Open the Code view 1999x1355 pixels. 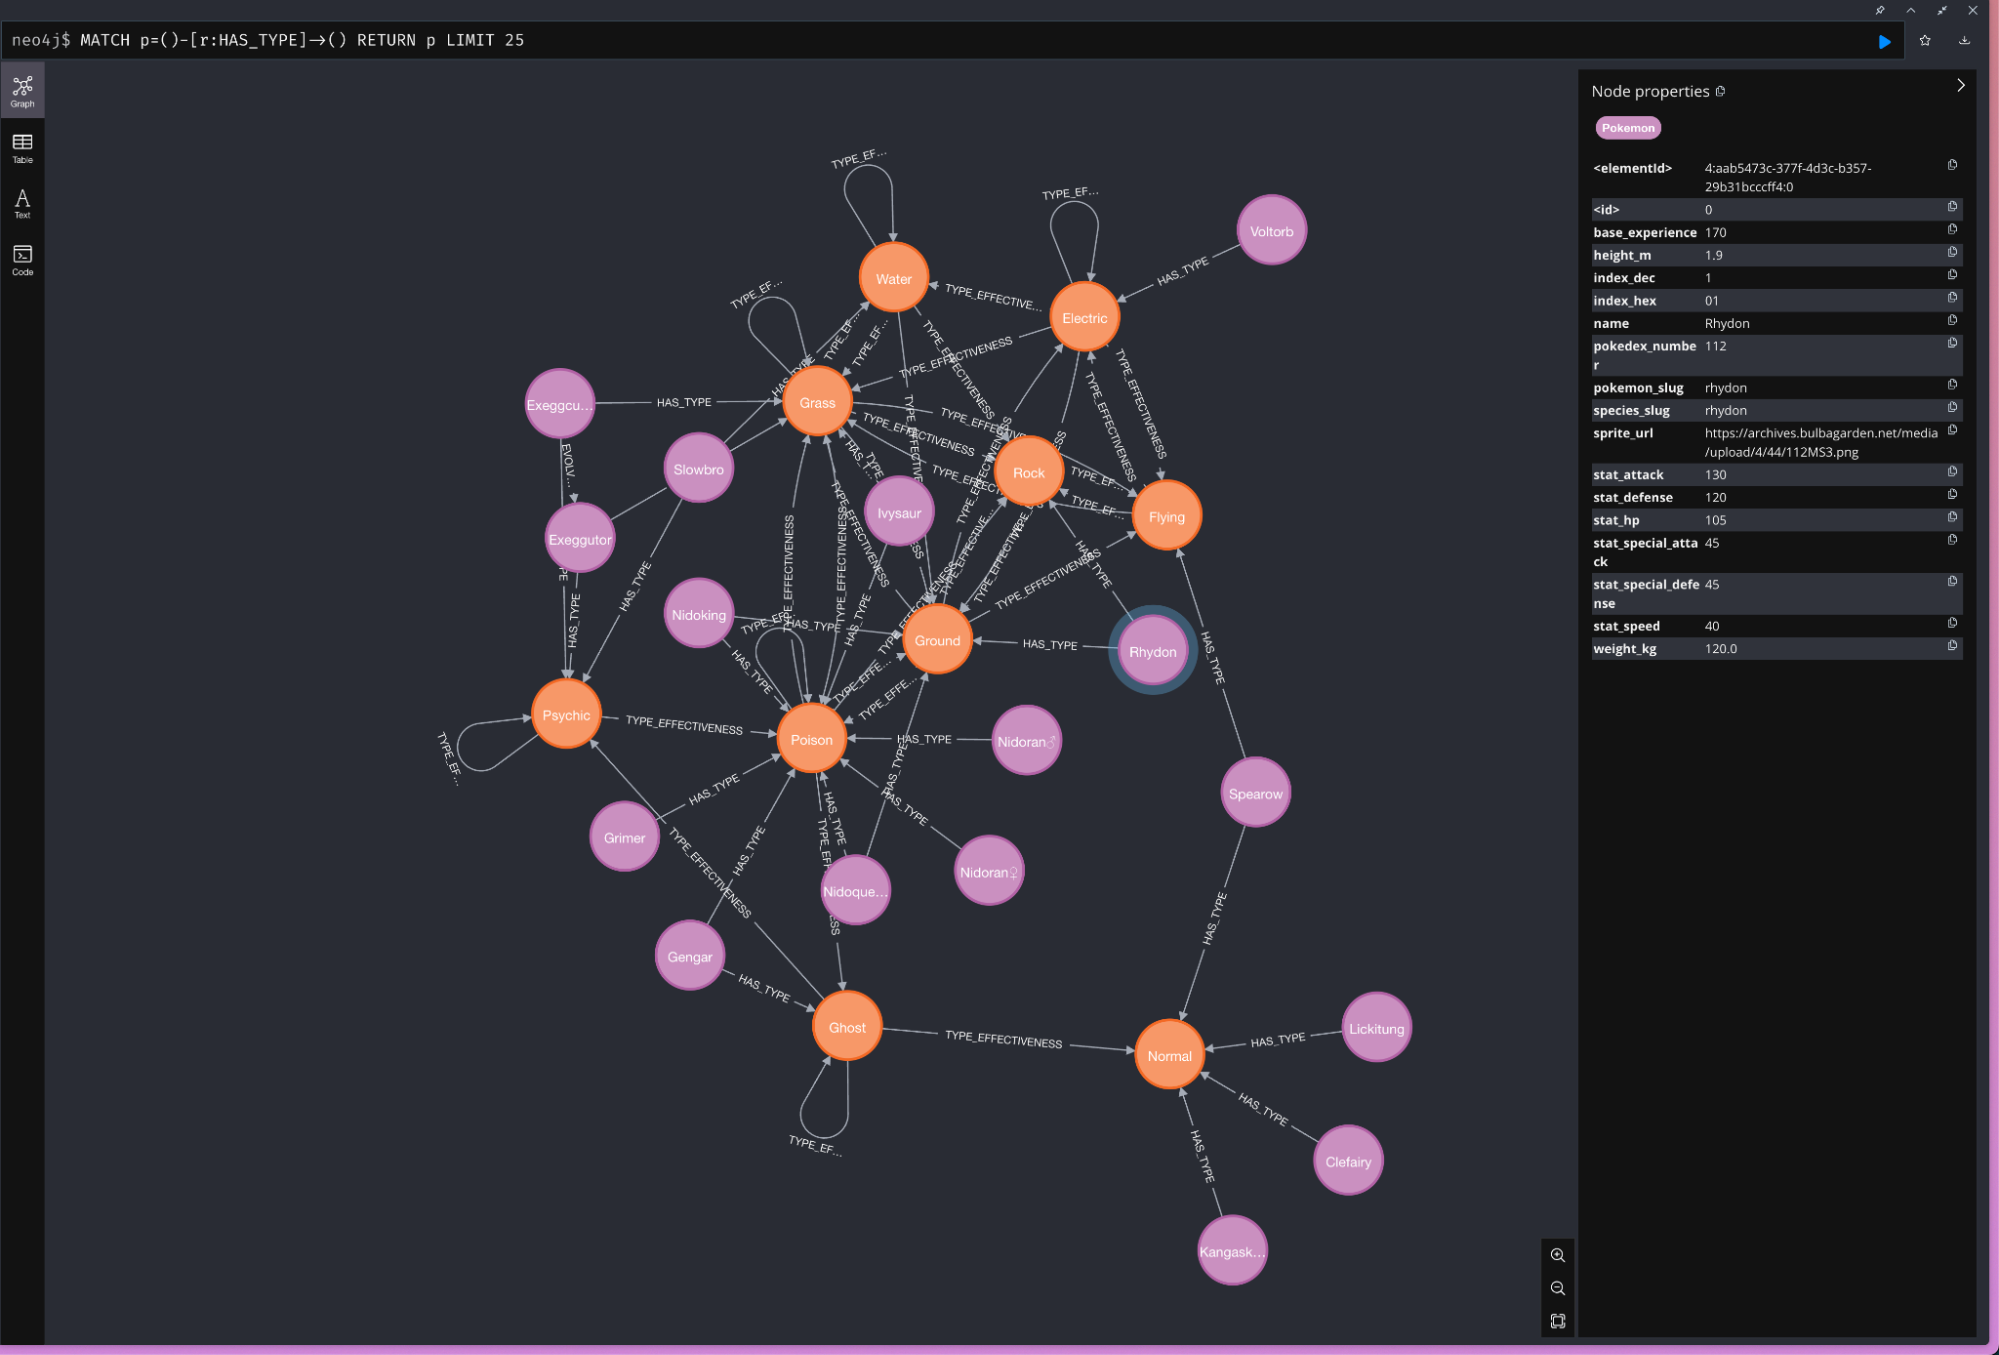click(22, 259)
